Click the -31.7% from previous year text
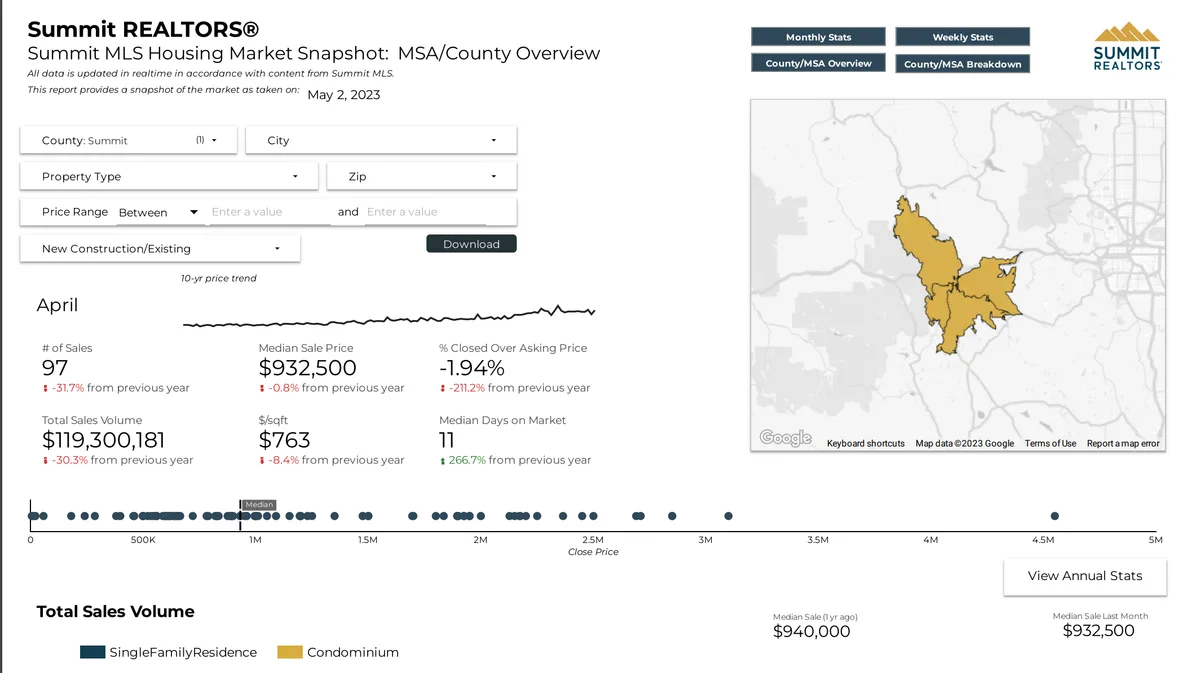Viewport: 1200px width, 673px height. point(120,388)
